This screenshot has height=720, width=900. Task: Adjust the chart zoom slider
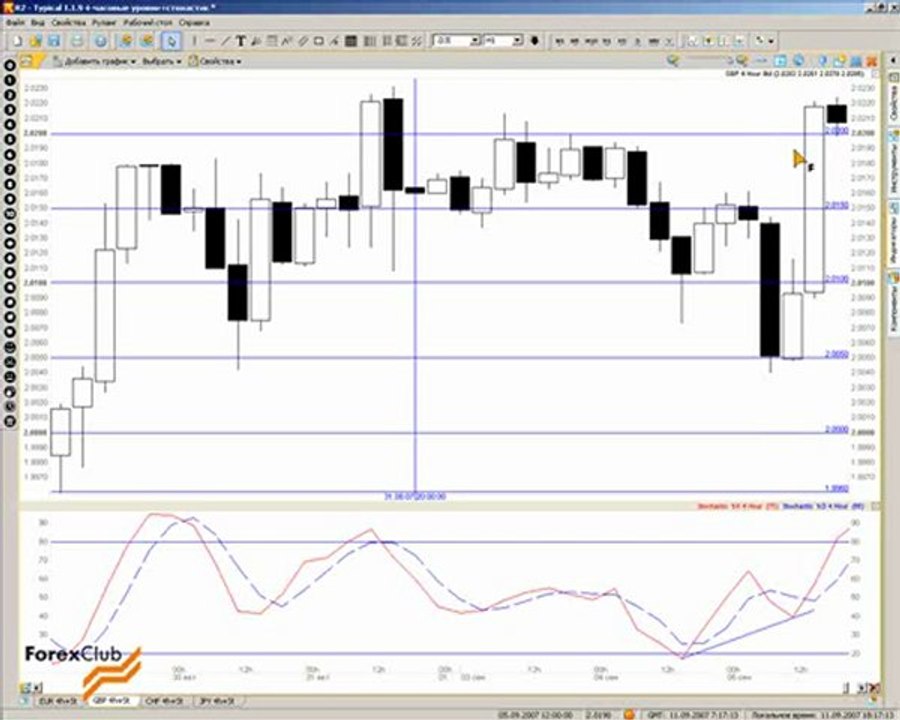tap(707, 60)
